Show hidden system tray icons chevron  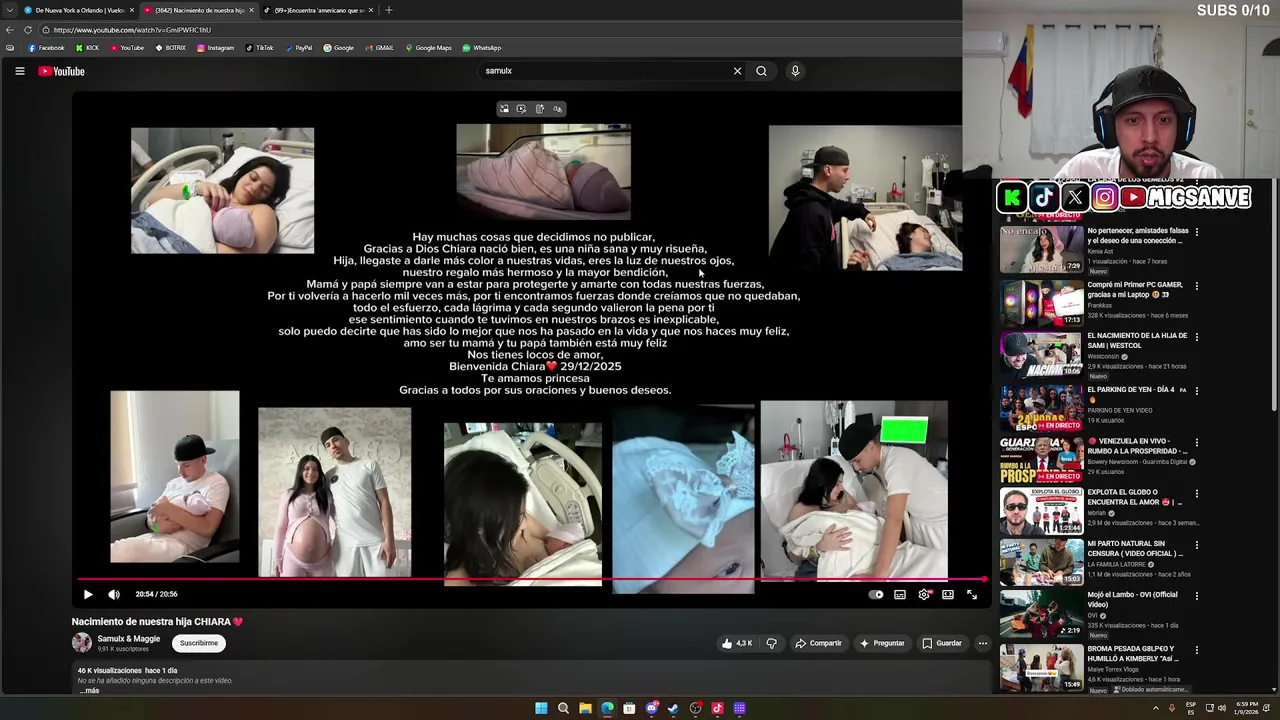(1156, 708)
